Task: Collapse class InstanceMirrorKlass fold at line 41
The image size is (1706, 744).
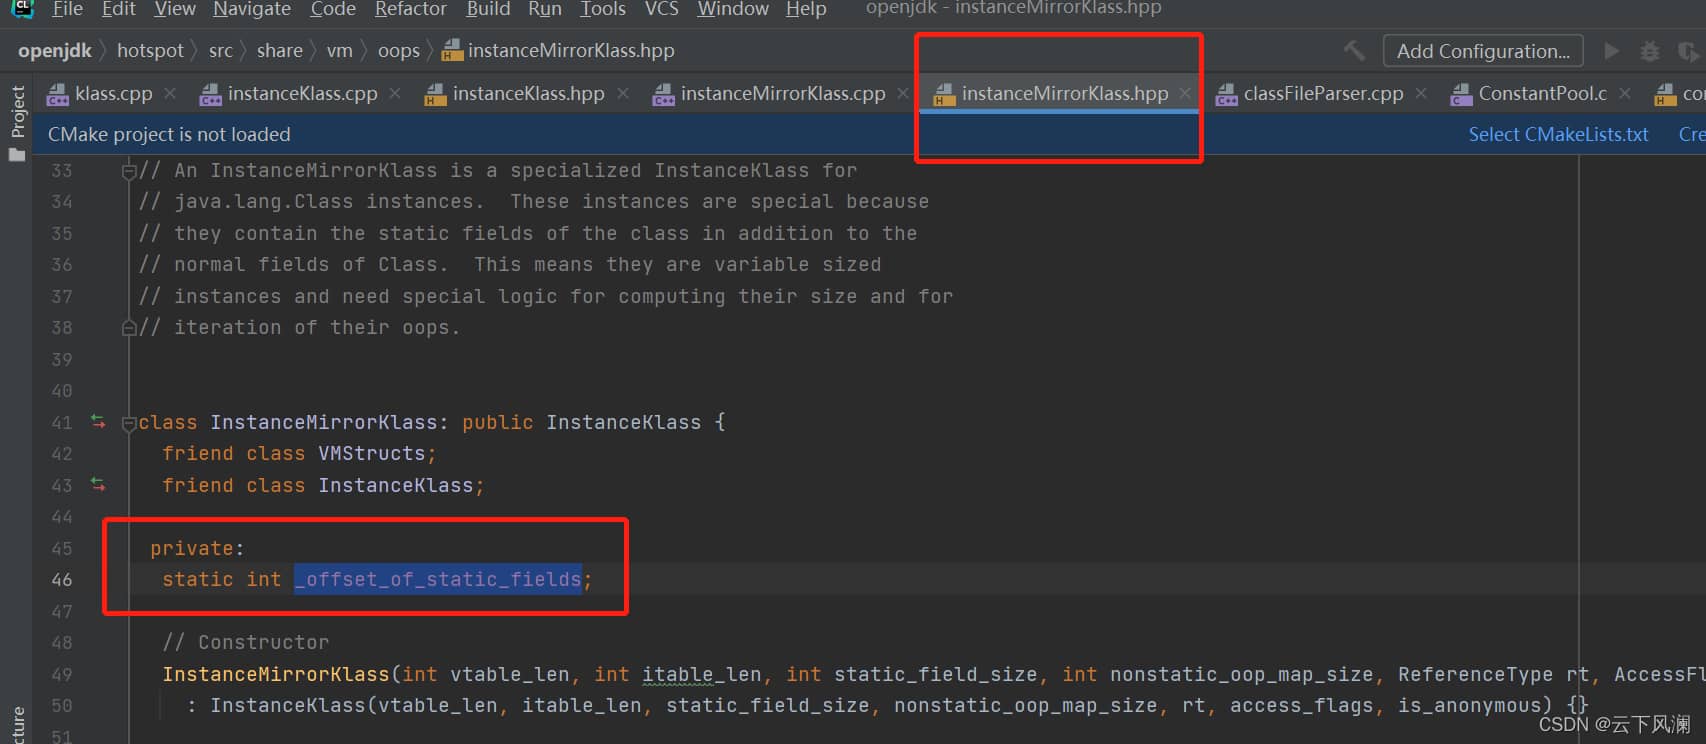Action: tap(128, 423)
